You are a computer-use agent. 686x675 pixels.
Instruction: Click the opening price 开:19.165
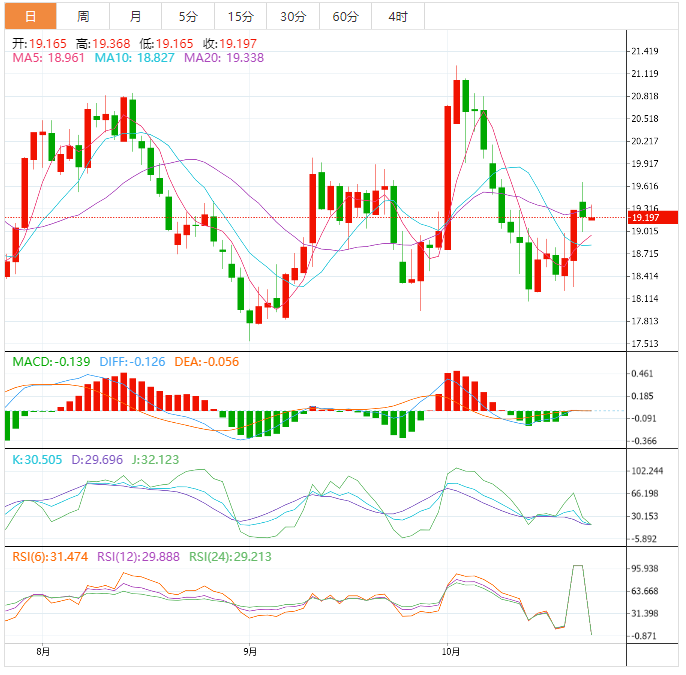[39, 44]
